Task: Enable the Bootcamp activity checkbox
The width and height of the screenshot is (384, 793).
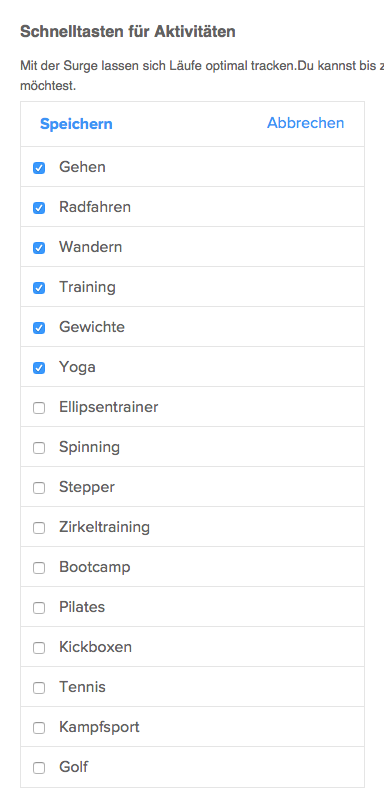Action: (x=39, y=568)
